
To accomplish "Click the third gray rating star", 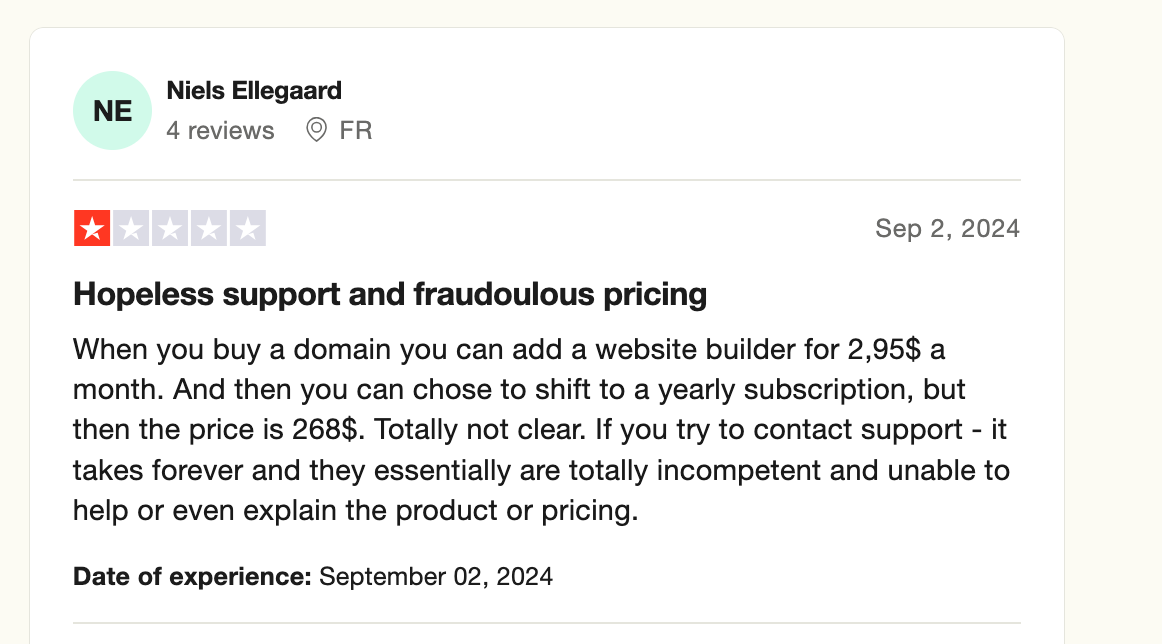I will [170, 229].
